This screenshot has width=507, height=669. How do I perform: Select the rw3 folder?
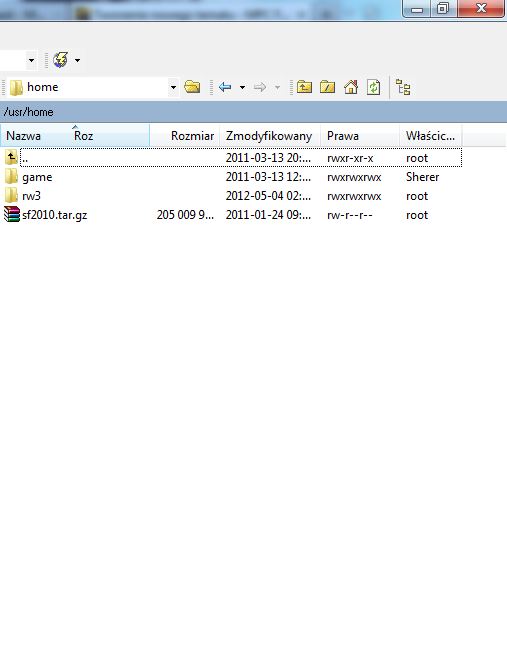coord(31,196)
